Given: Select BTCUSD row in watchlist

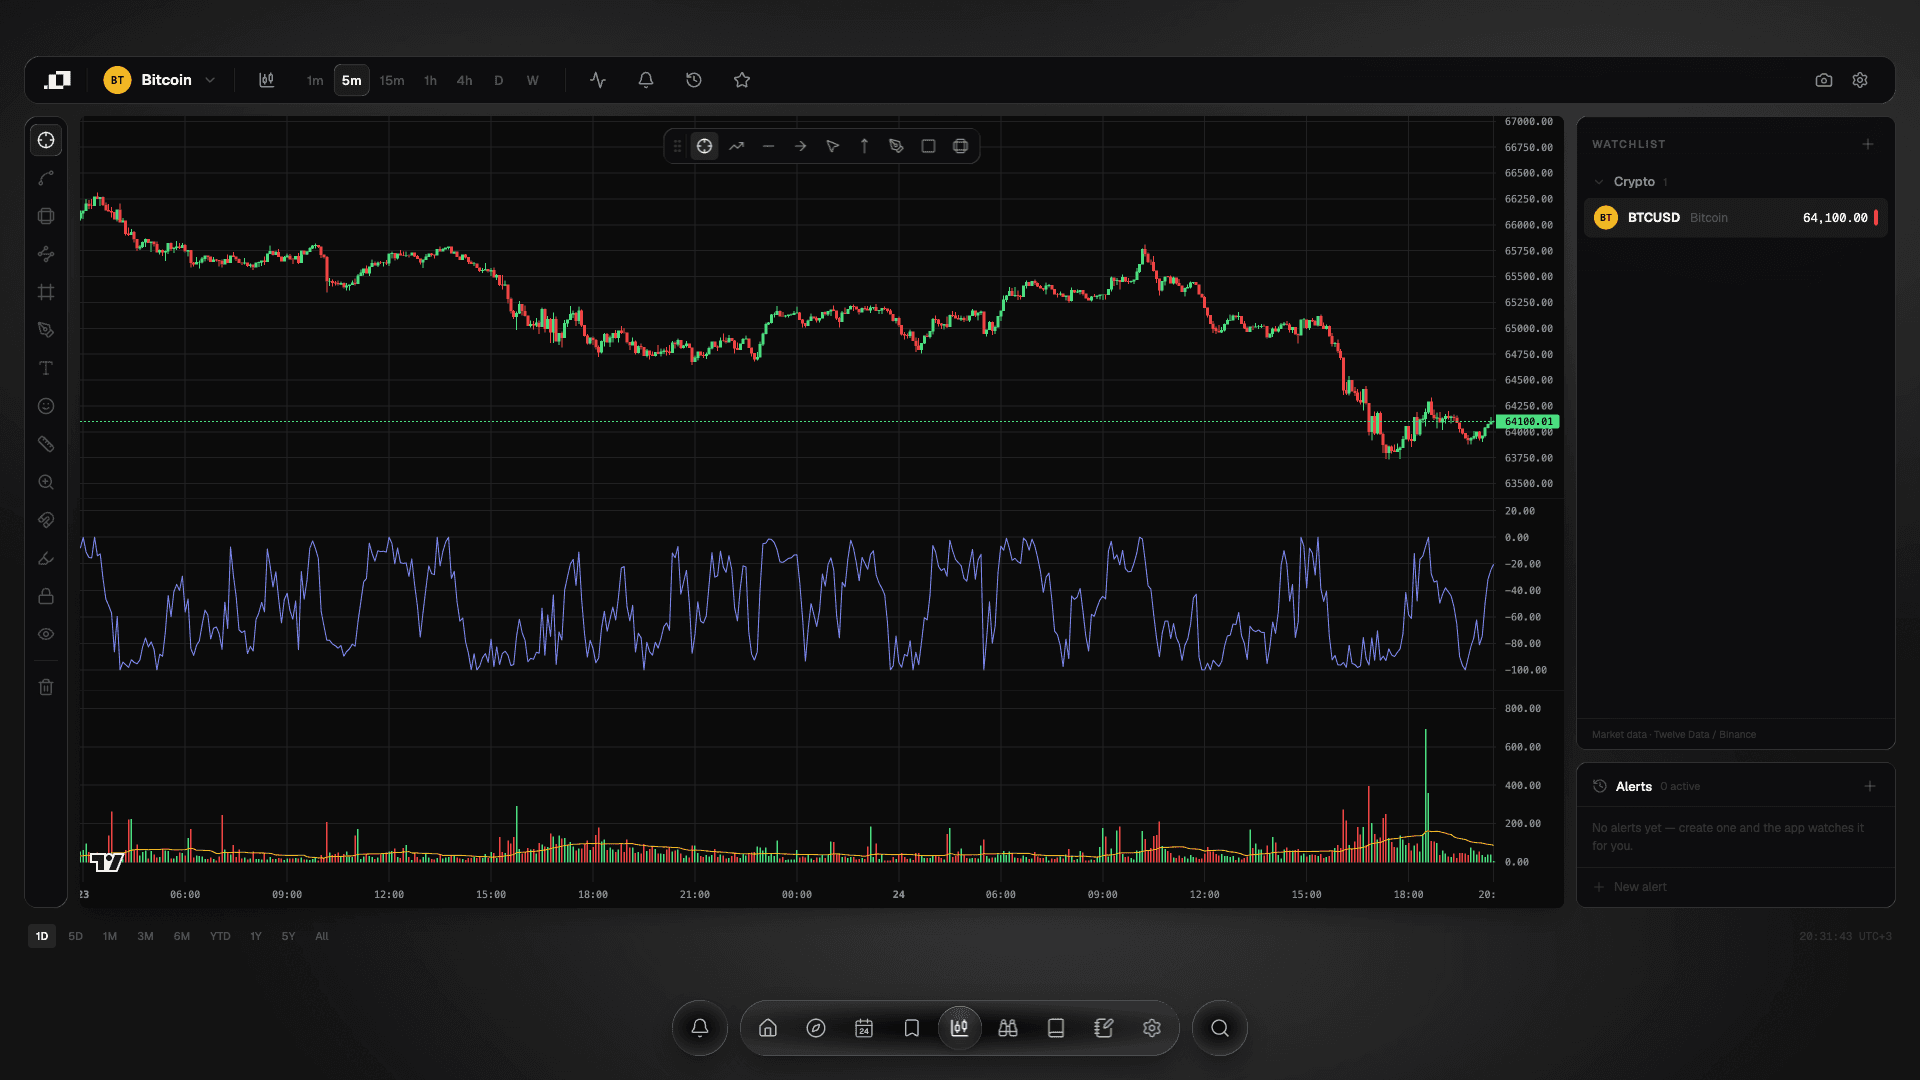Looking at the screenshot, I should click(1736, 218).
